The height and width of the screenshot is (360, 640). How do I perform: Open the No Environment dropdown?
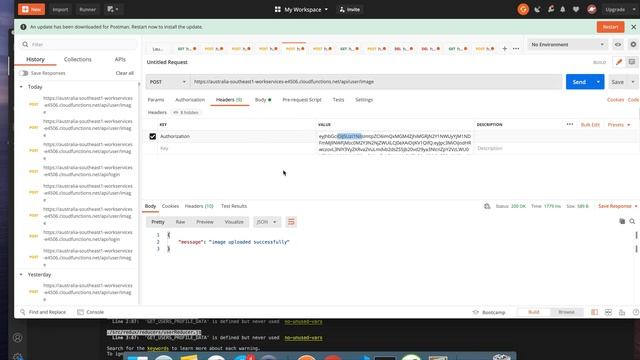coord(567,44)
